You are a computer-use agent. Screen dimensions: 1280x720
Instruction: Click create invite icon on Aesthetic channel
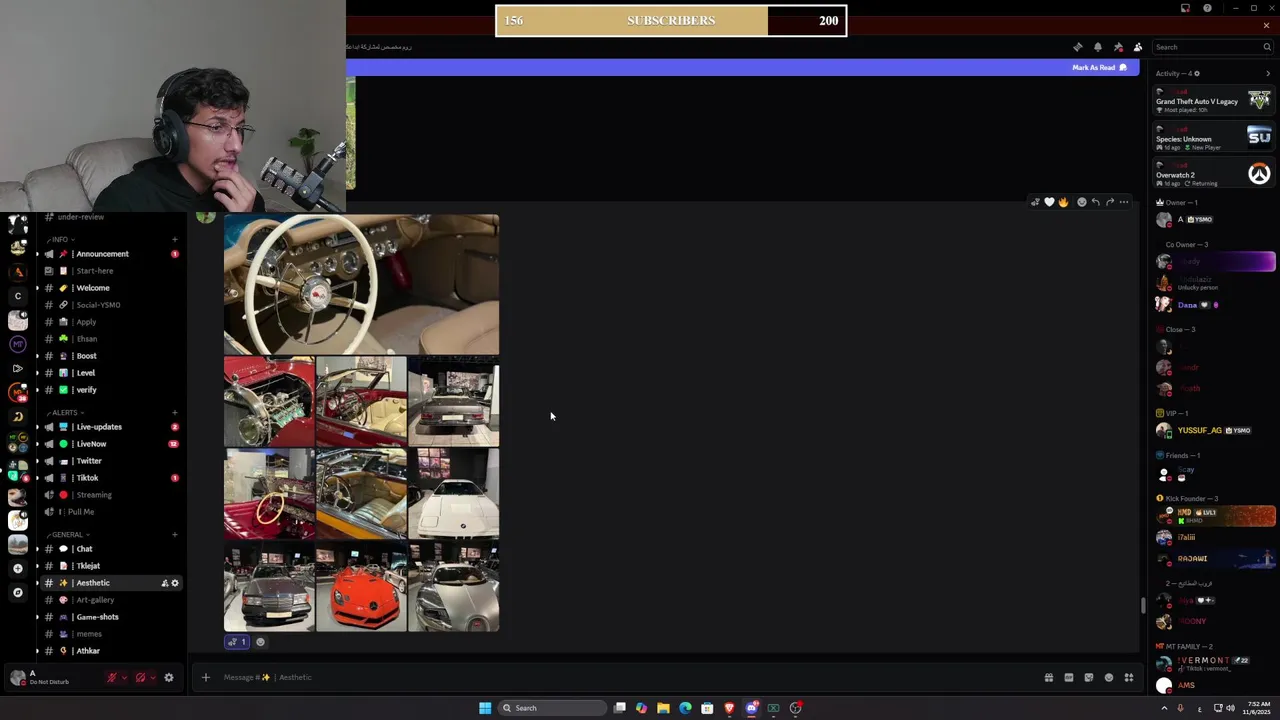[x=164, y=583]
